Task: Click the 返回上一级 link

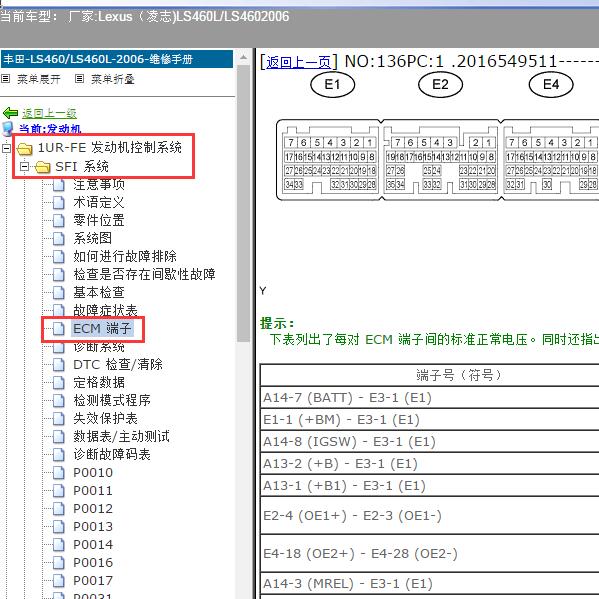Action: tap(49, 113)
